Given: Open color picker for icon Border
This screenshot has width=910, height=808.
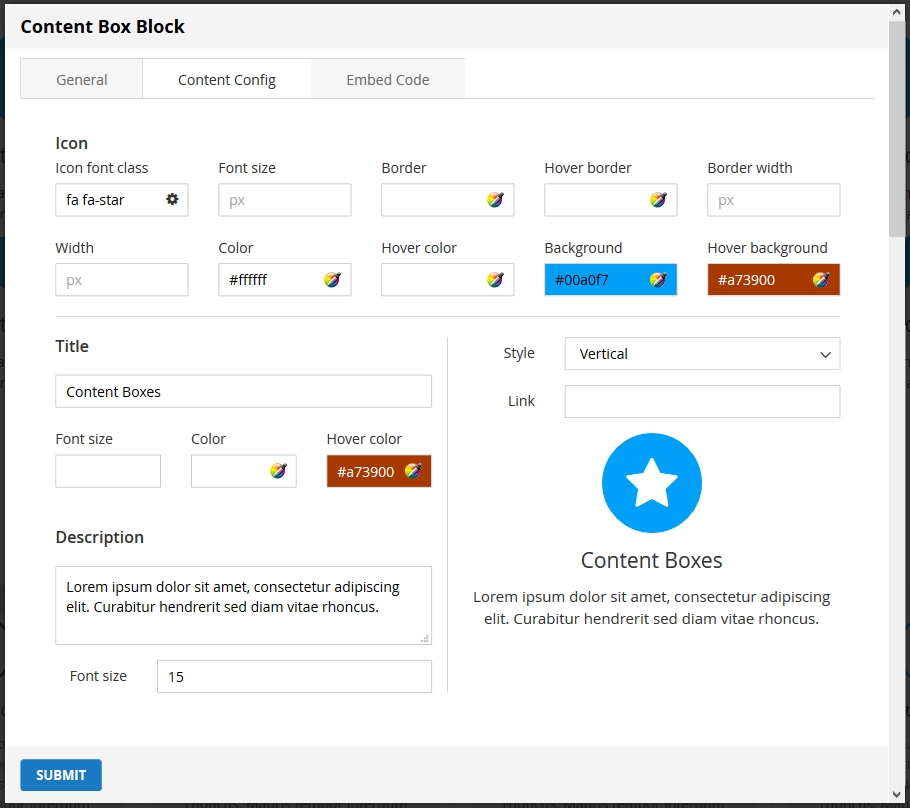Looking at the screenshot, I should click(x=495, y=199).
